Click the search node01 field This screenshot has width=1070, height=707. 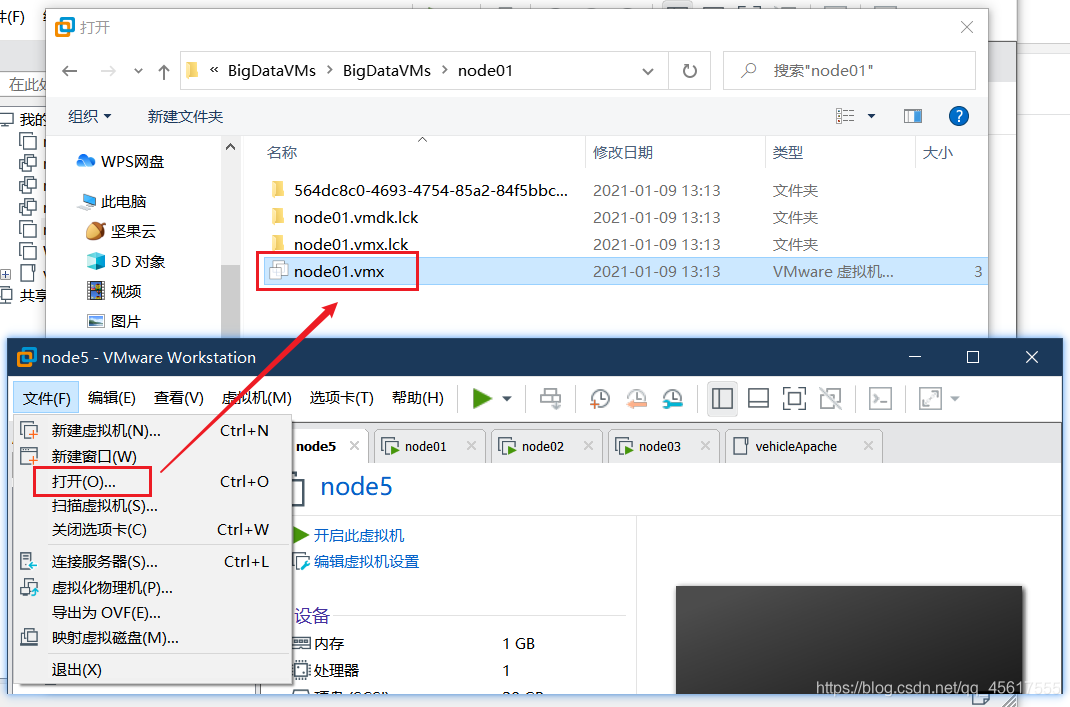click(x=849, y=71)
